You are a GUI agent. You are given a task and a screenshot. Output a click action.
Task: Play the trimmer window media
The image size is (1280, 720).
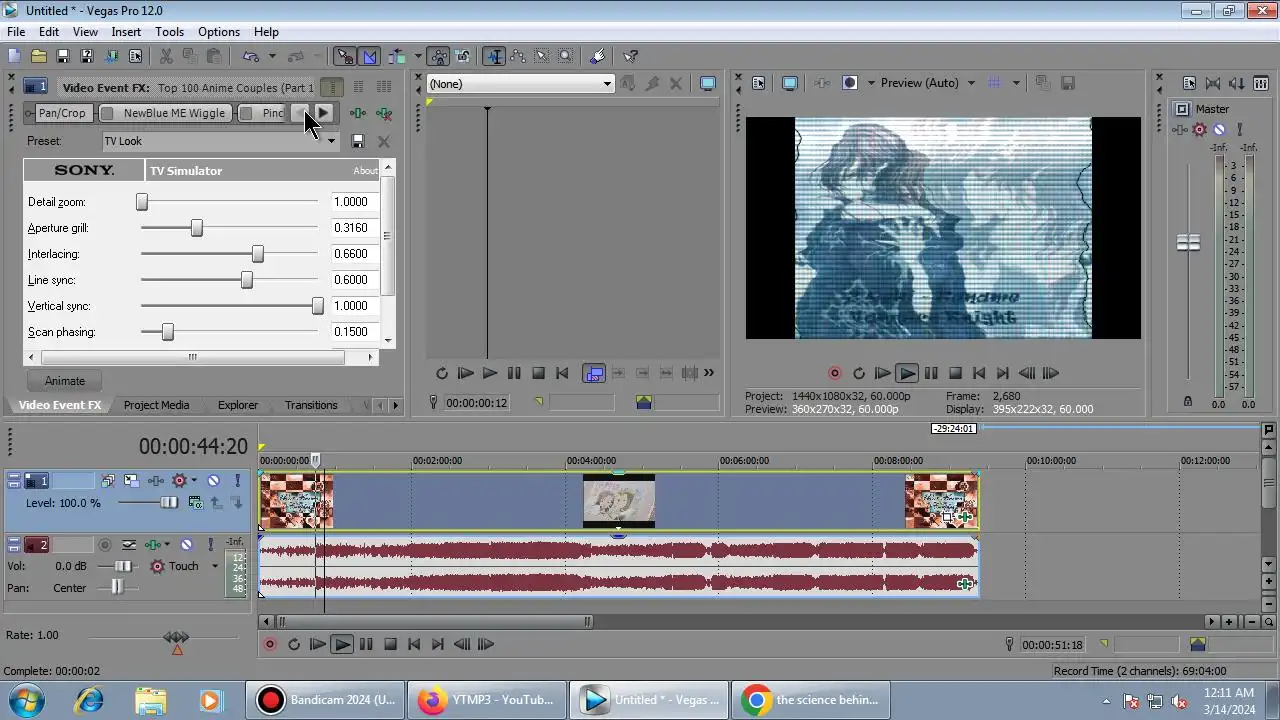coord(490,373)
